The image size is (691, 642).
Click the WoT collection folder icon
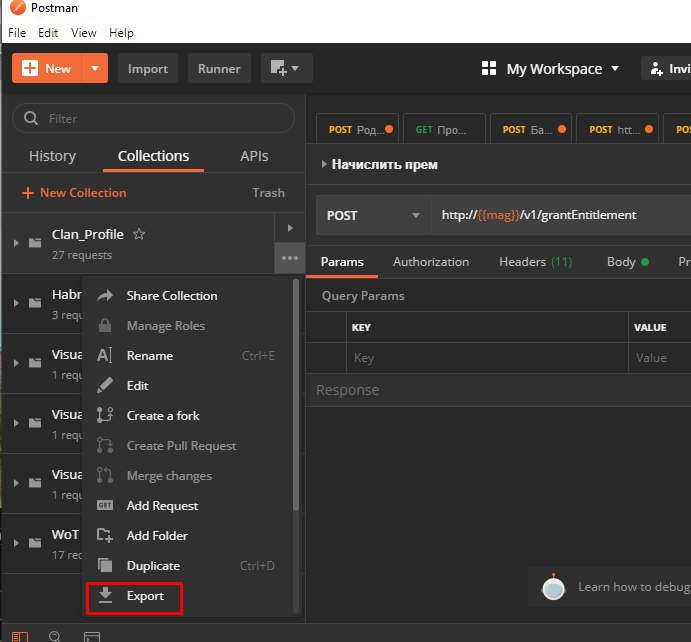pos(35,543)
